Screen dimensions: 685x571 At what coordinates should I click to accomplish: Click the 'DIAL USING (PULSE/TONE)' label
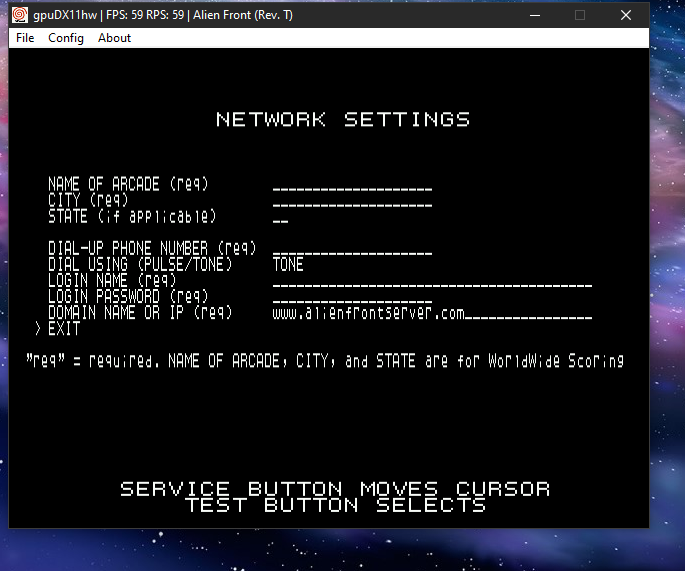(x=140, y=265)
